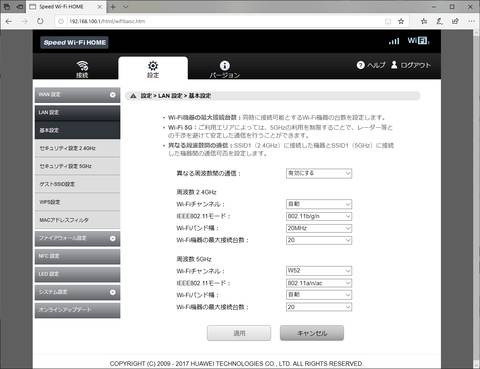
Task: Click the 周波数 2.4GHz section heading
Action: (196, 192)
